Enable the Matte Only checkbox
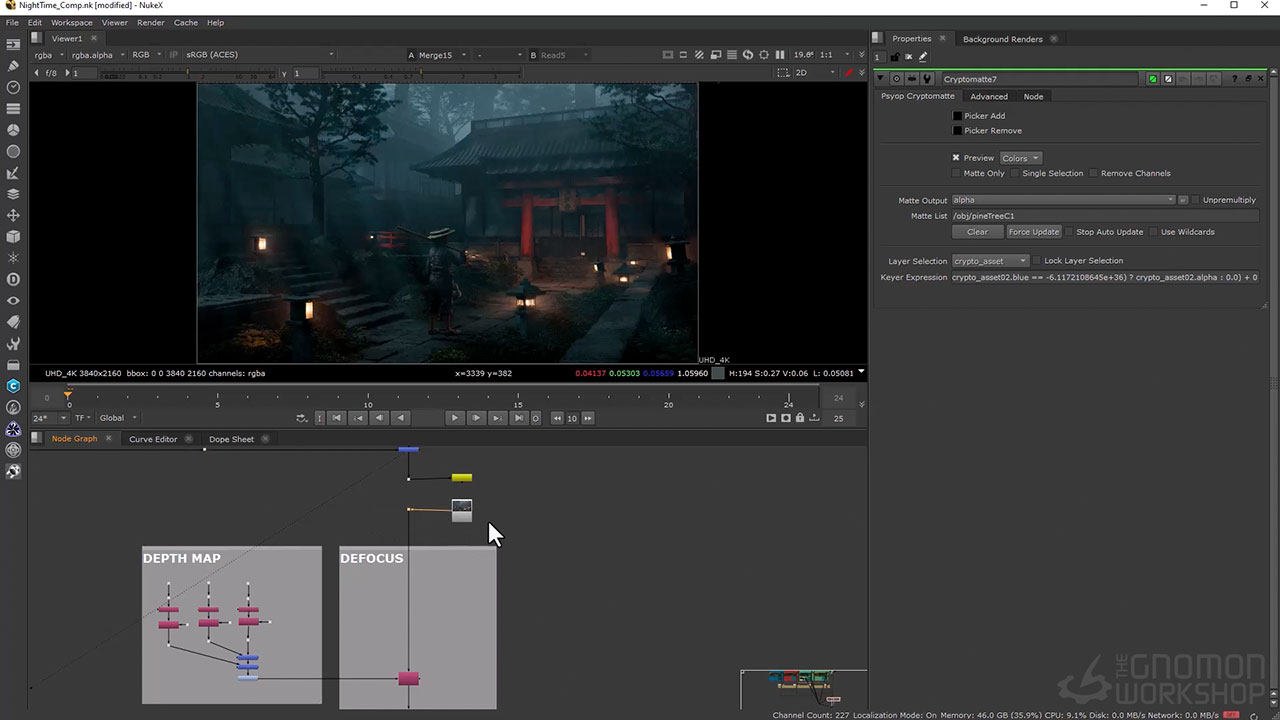 pos(956,173)
